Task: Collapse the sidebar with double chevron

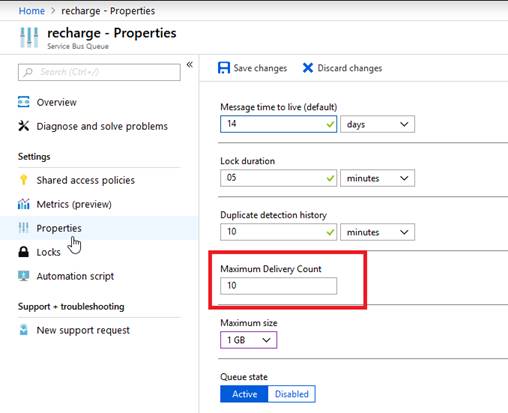Action: pyautogui.click(x=189, y=65)
